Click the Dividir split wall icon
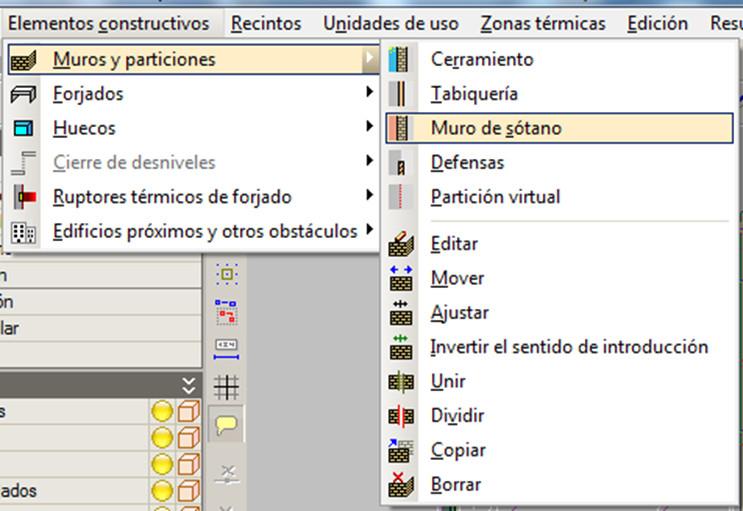743x511 pixels. click(400, 416)
